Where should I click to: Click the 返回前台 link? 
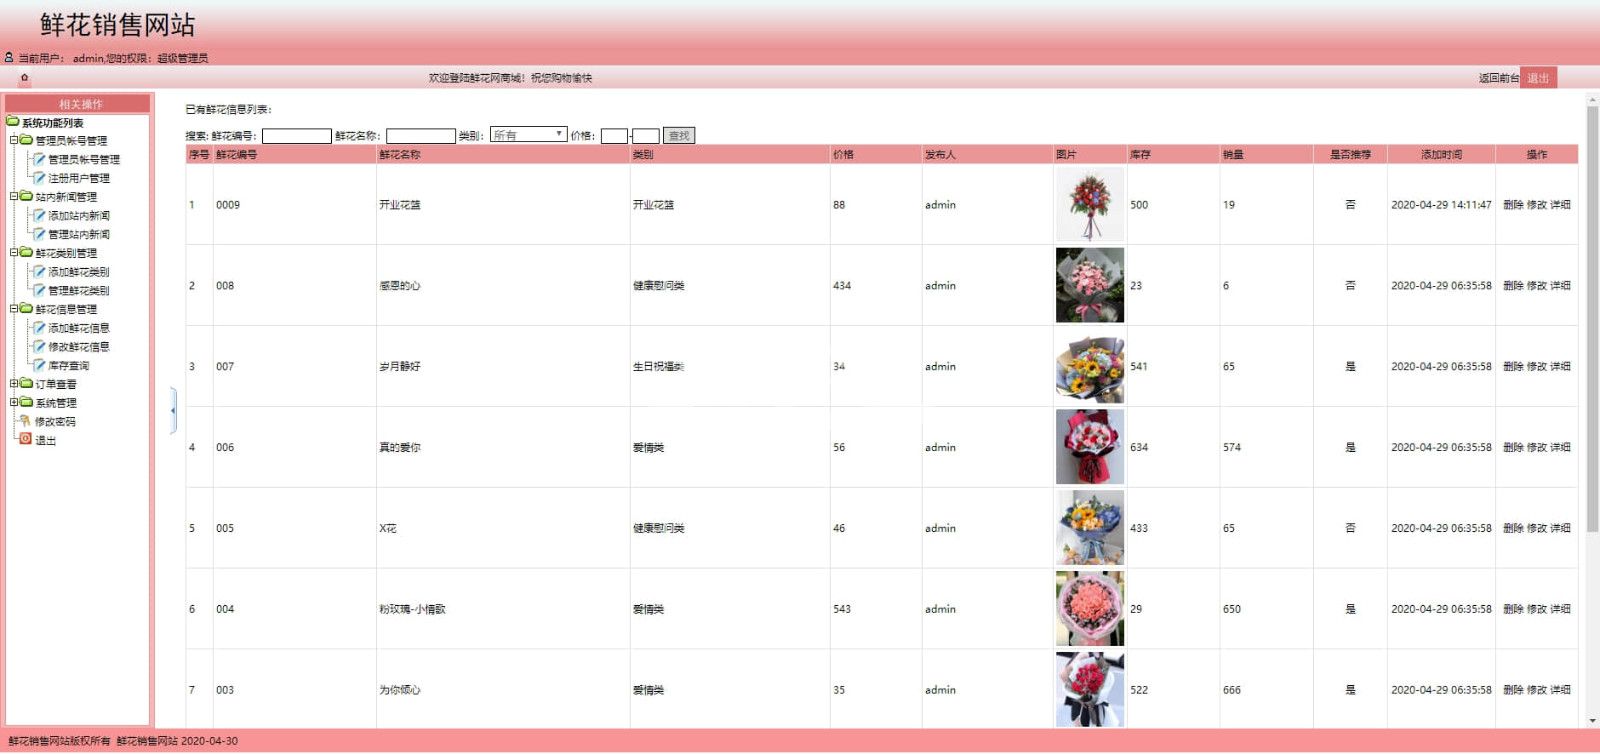point(1498,78)
